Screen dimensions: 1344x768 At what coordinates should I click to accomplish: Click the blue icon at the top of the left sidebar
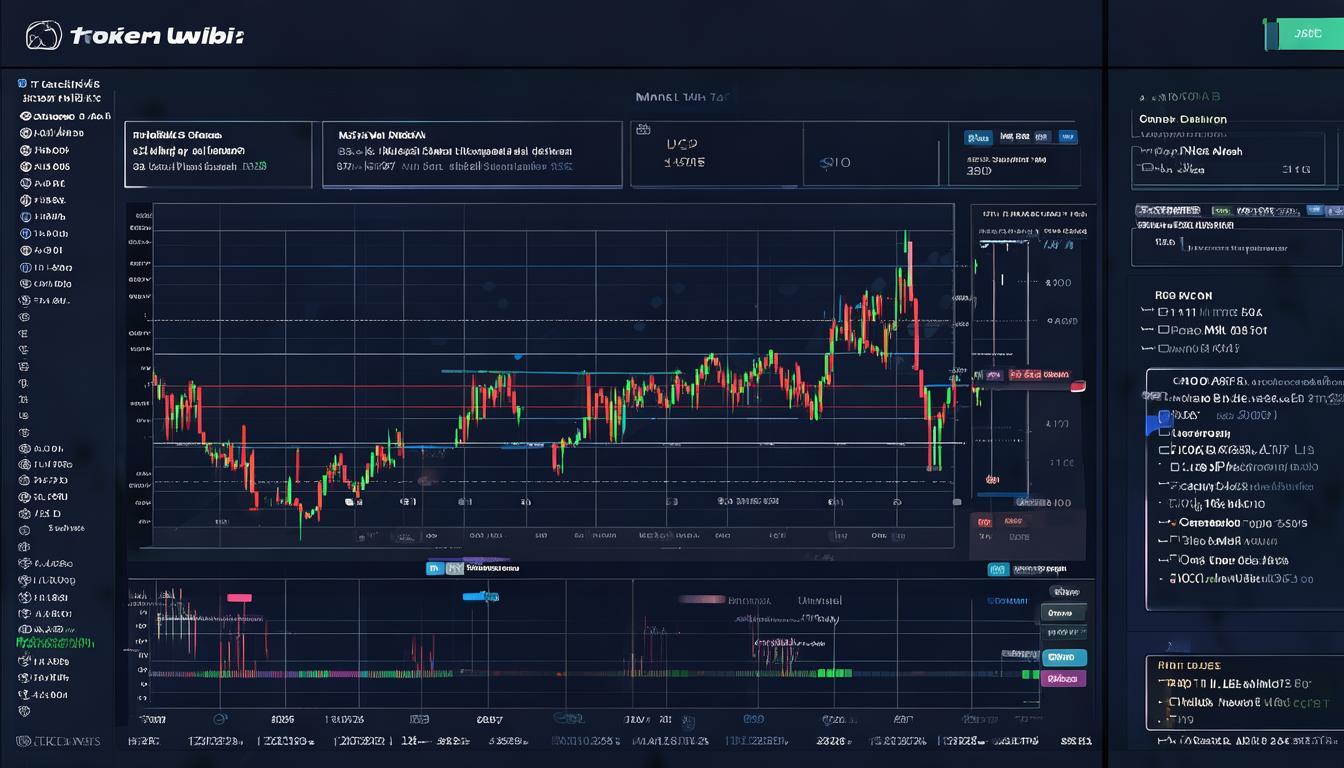[x=22, y=84]
